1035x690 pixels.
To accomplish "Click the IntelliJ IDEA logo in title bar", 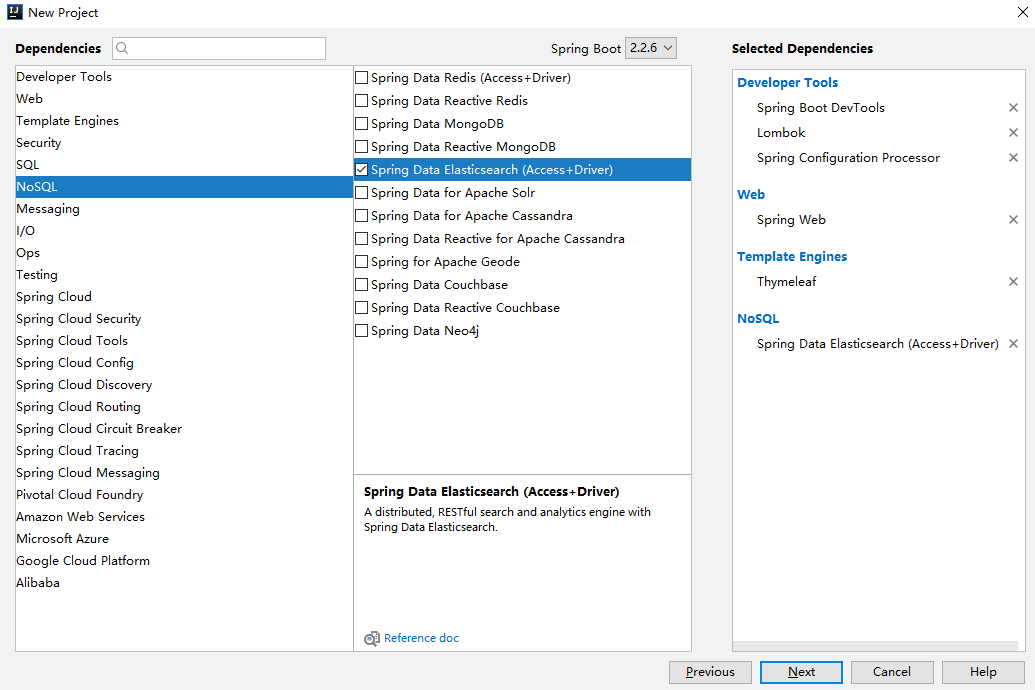I will [15, 12].
